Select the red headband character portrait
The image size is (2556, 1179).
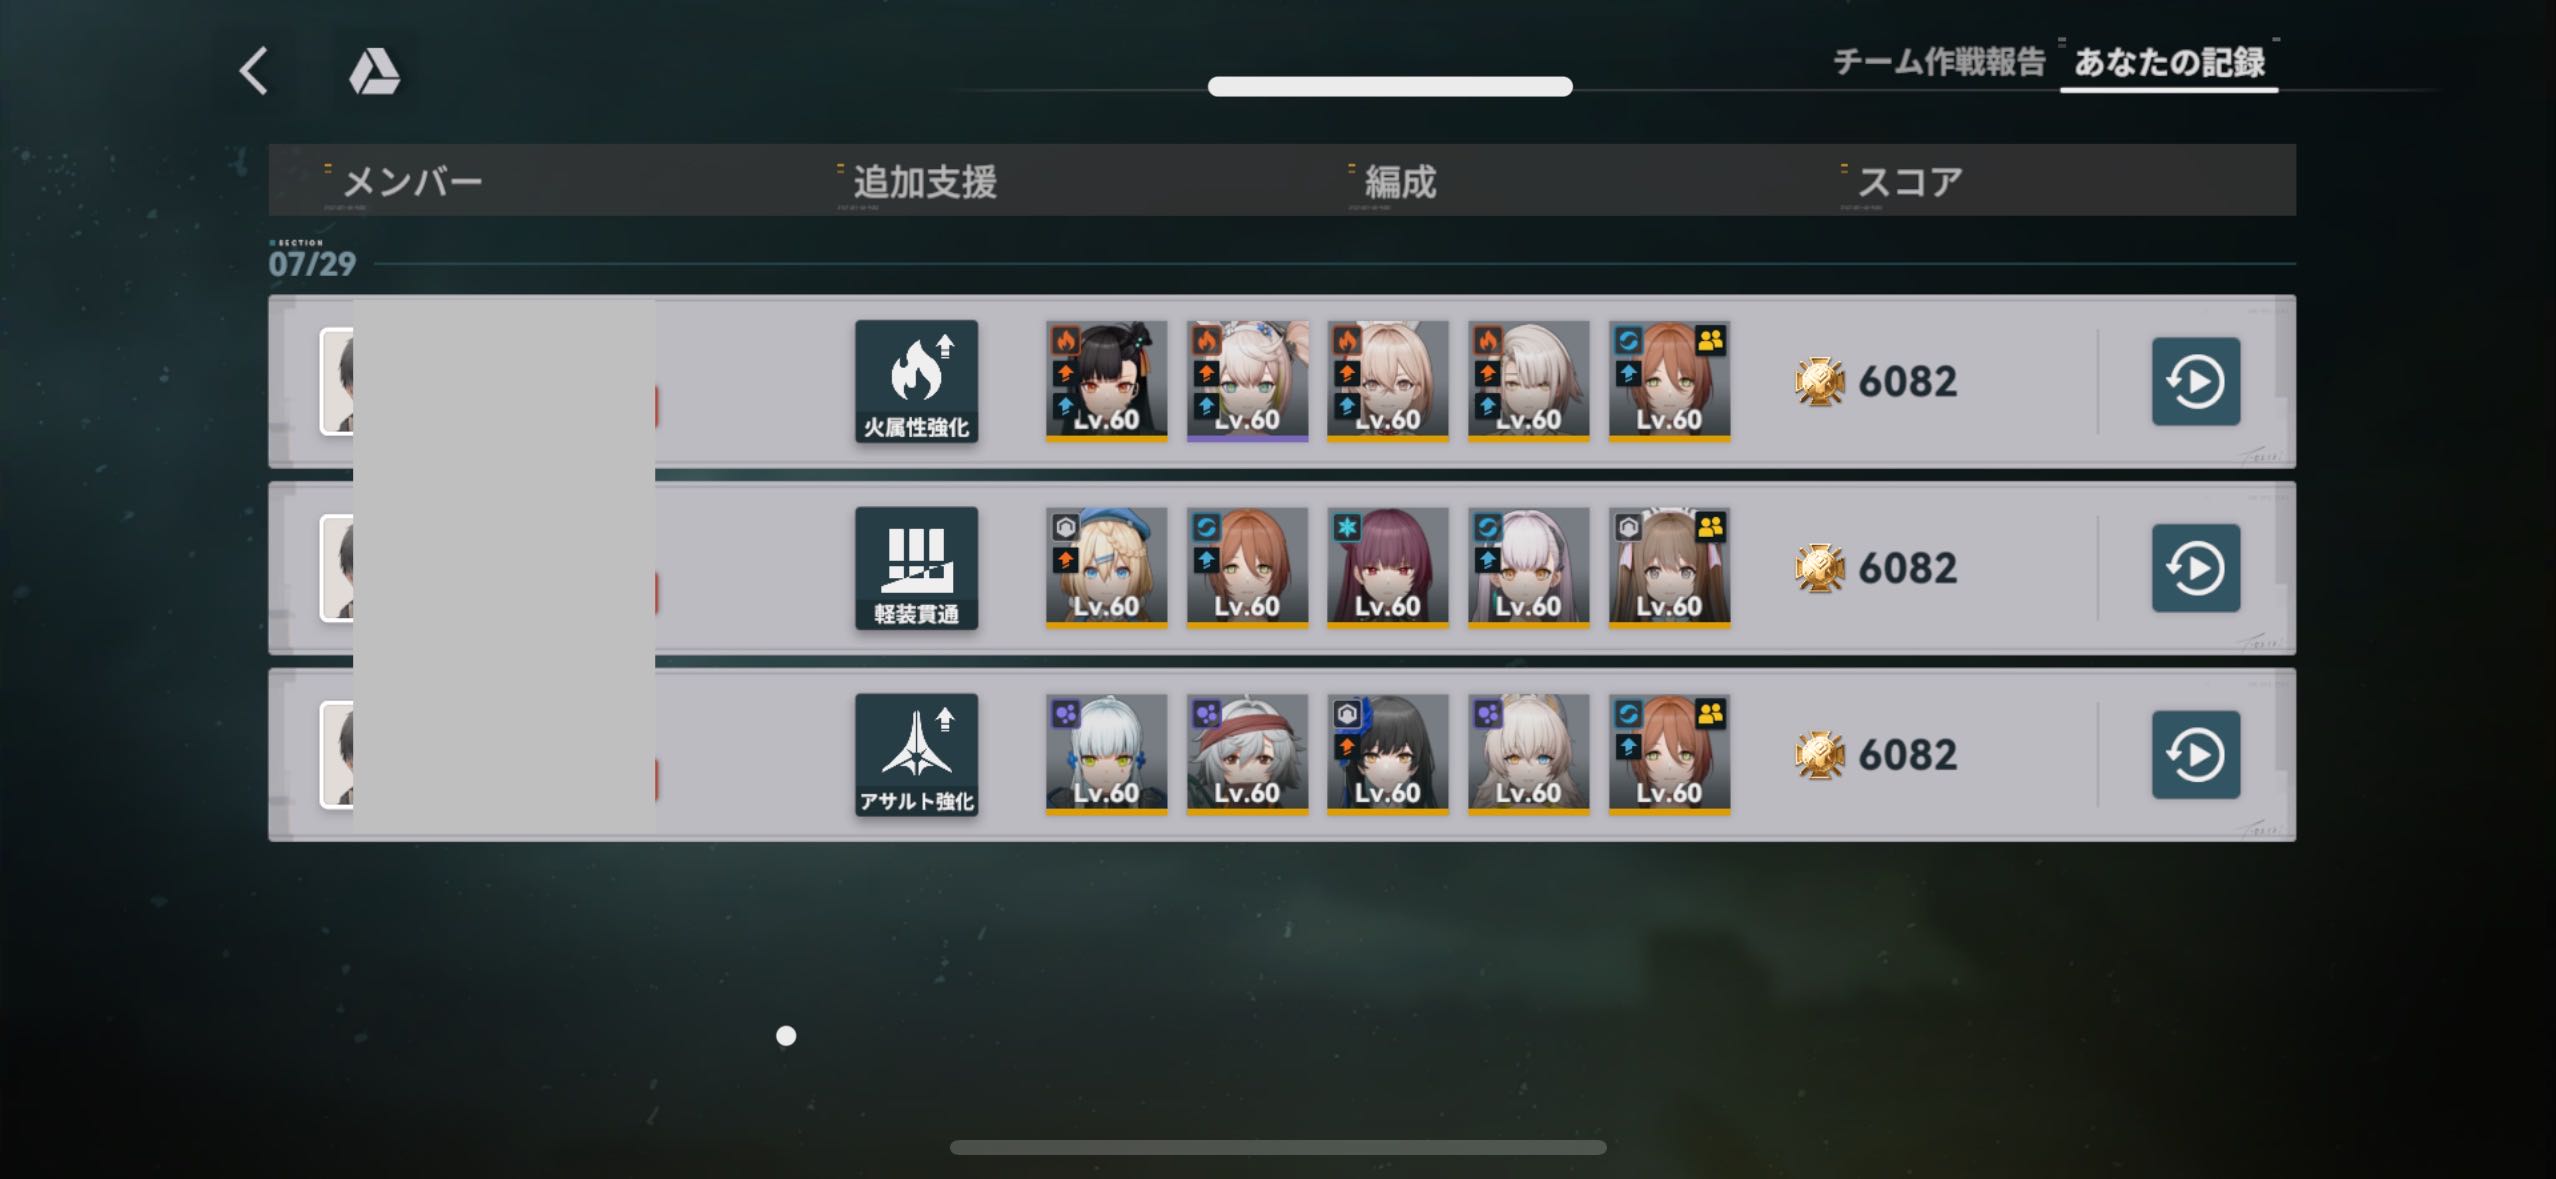[1247, 754]
